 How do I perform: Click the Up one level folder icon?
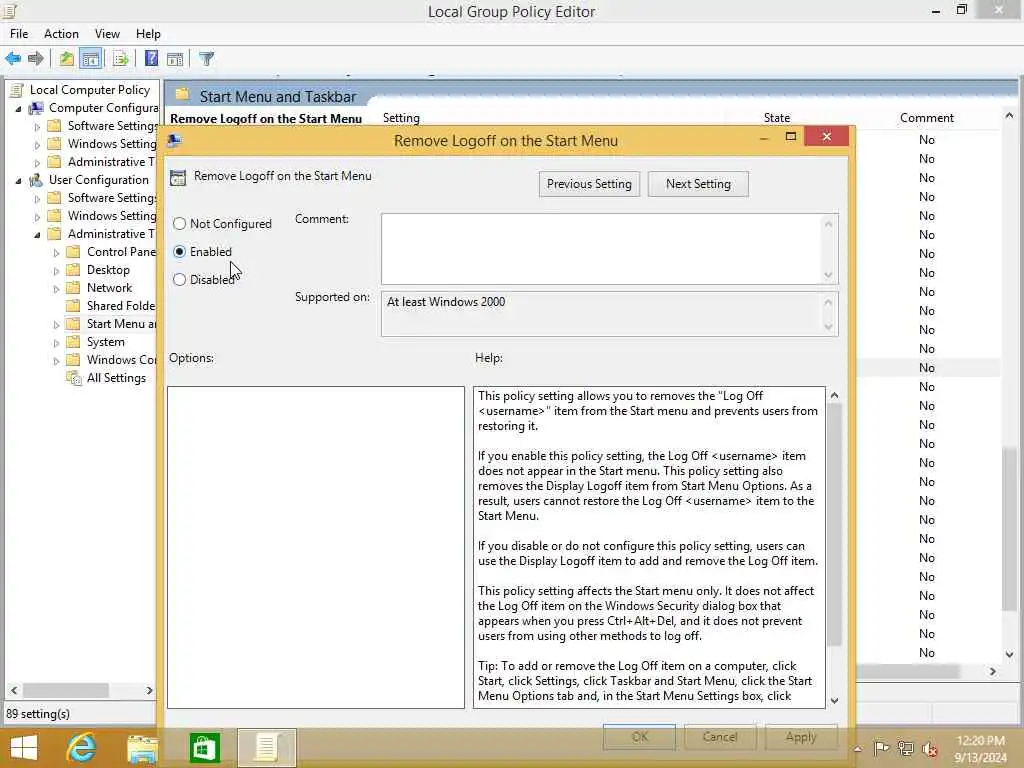(x=66, y=59)
